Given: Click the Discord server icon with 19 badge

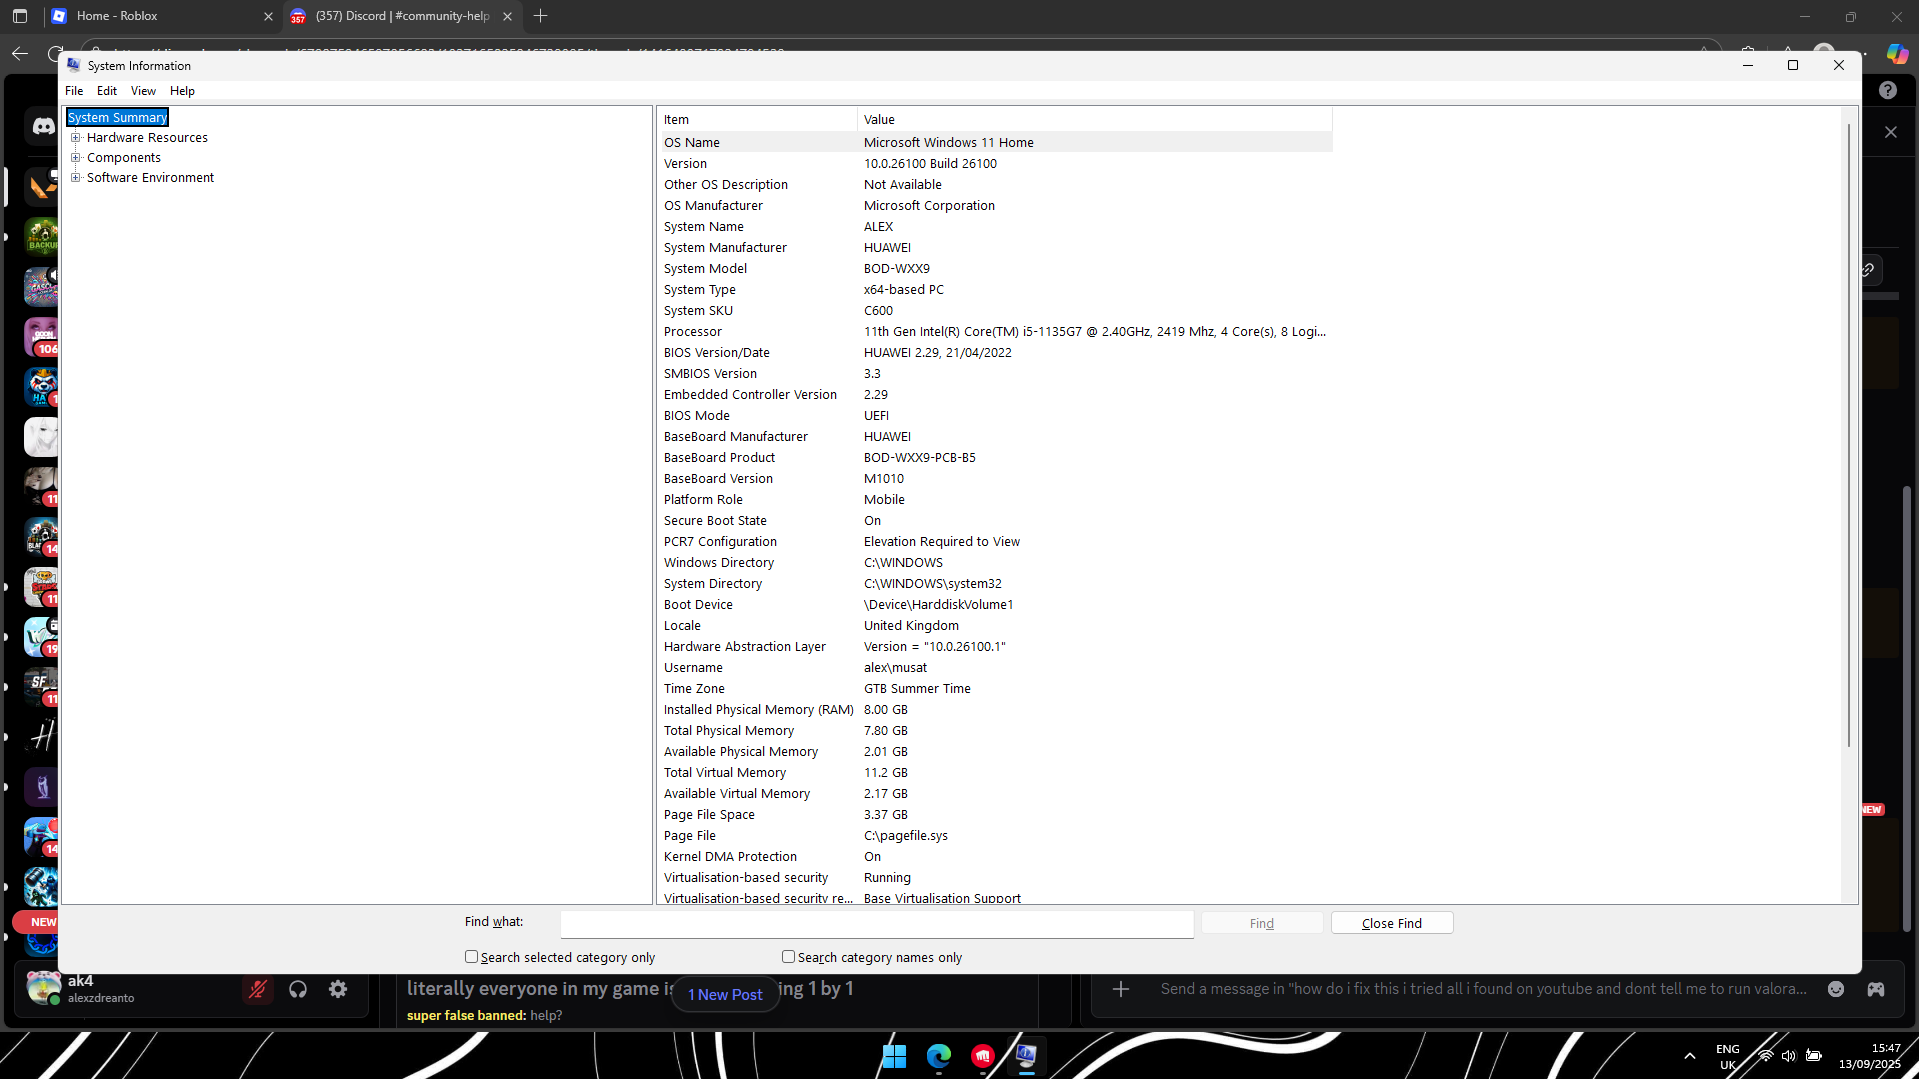Looking at the screenshot, I should click(x=42, y=637).
